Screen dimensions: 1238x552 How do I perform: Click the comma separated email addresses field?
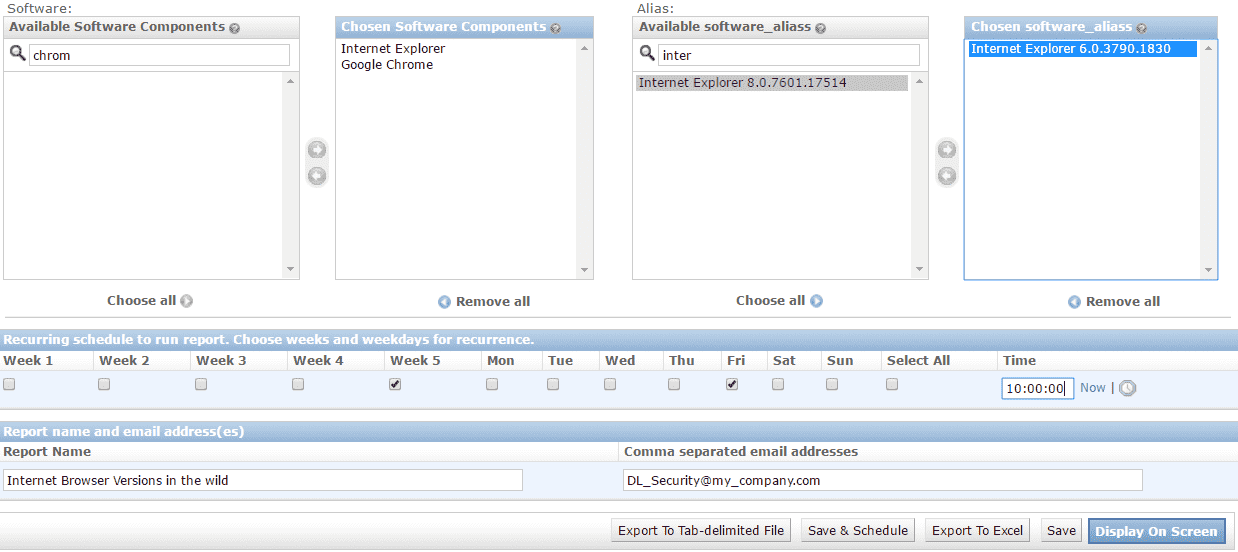point(882,481)
